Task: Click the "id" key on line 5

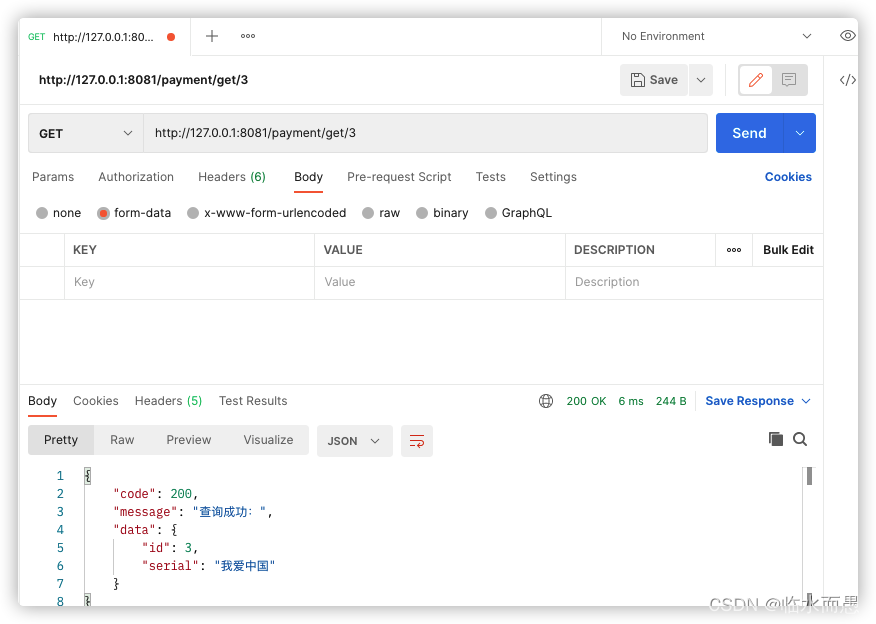Action: tap(155, 548)
